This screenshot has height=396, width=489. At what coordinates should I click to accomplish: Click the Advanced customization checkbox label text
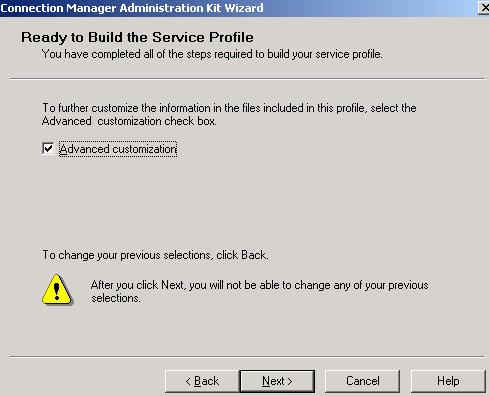tap(118, 149)
